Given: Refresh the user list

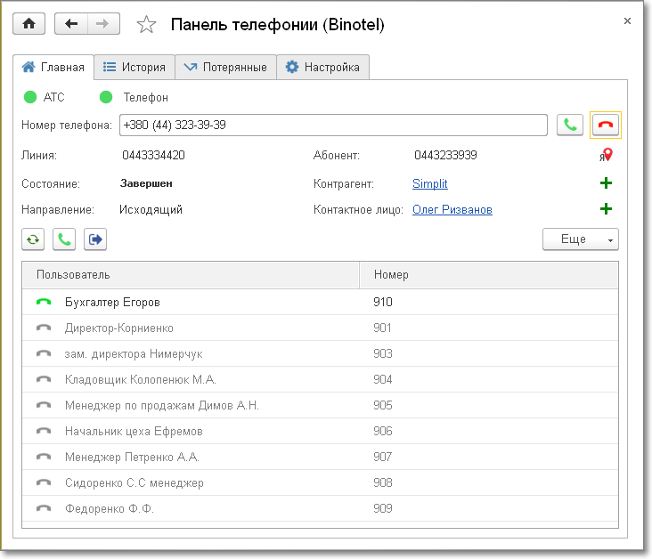Looking at the screenshot, I should (33, 240).
